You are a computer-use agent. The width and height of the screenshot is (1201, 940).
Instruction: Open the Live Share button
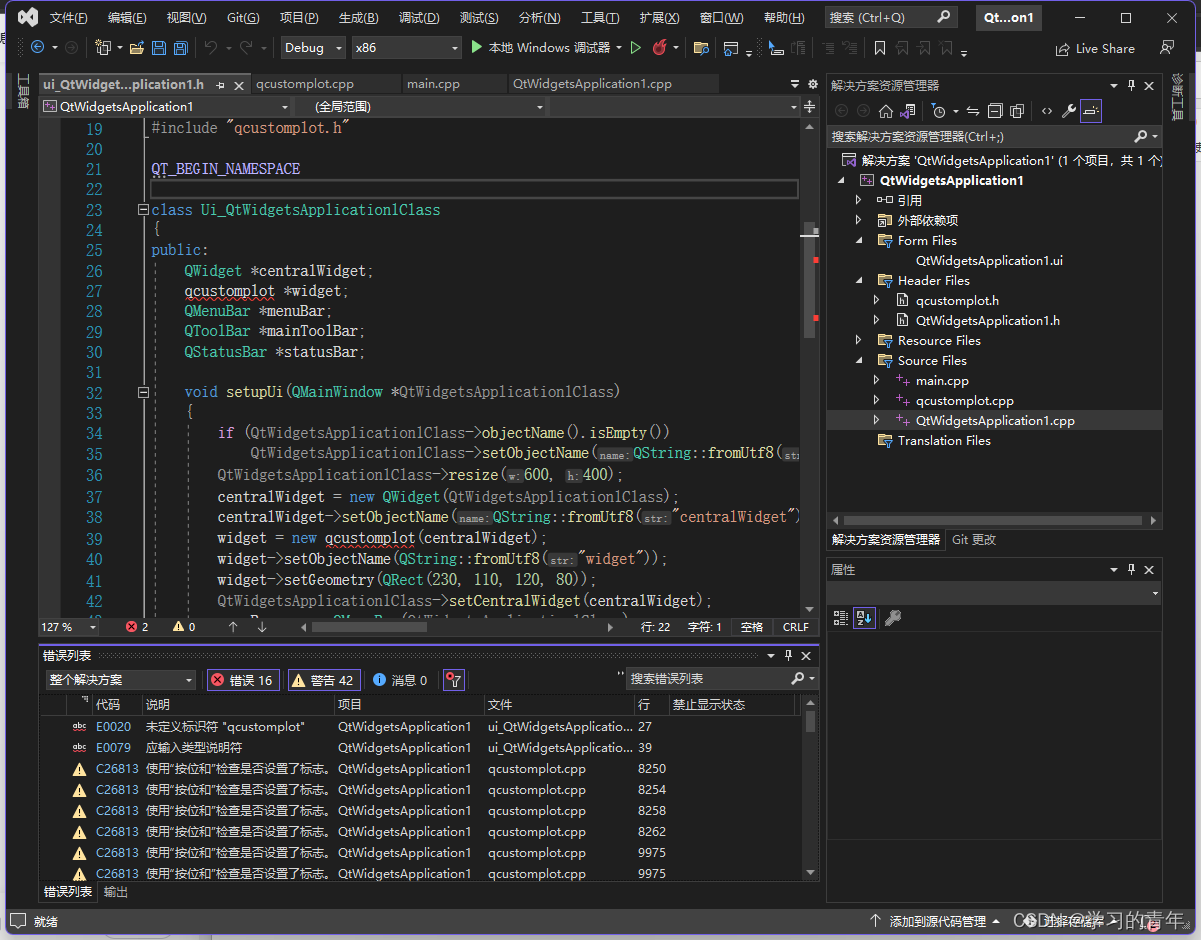1095,48
